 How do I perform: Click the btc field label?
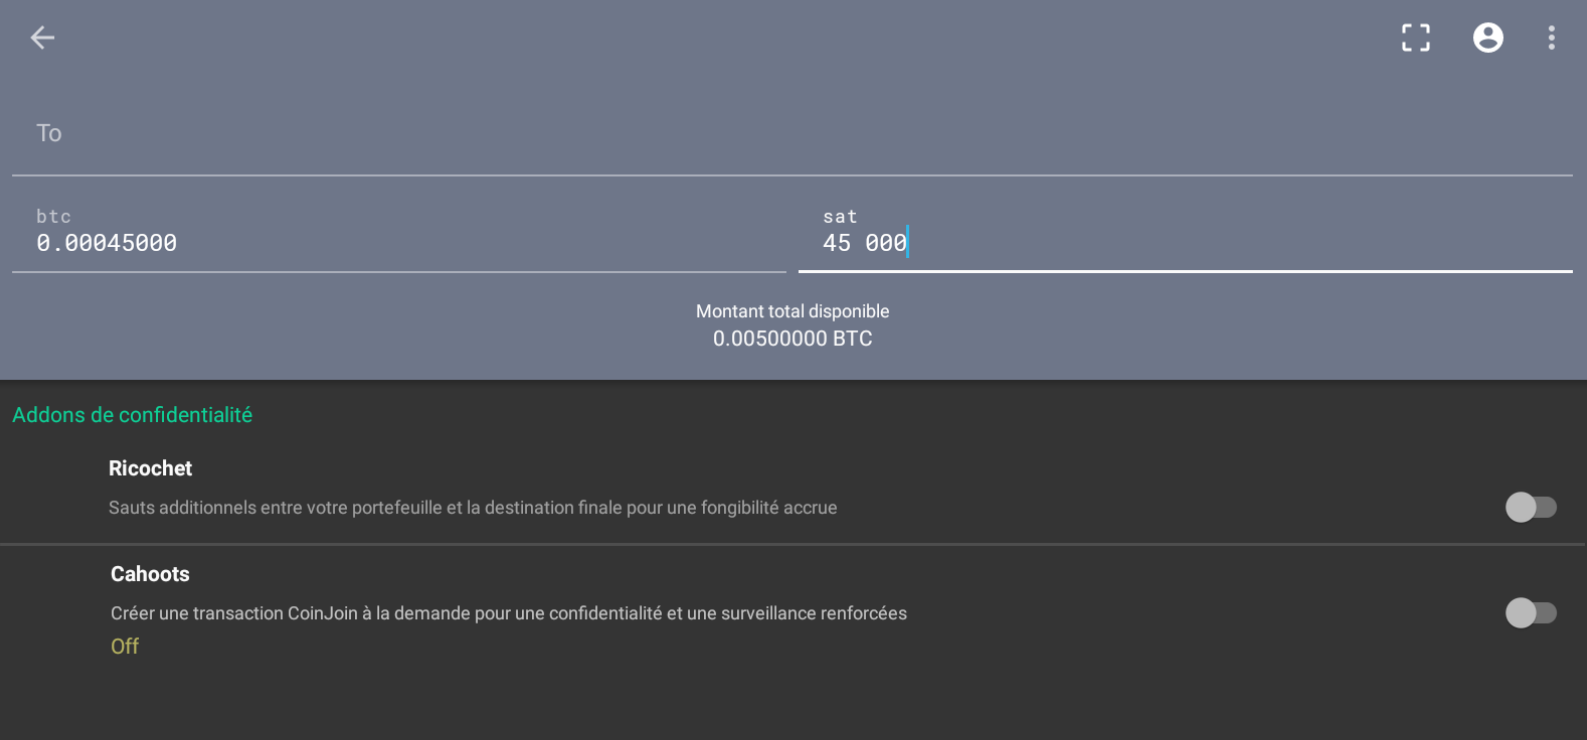click(x=54, y=217)
